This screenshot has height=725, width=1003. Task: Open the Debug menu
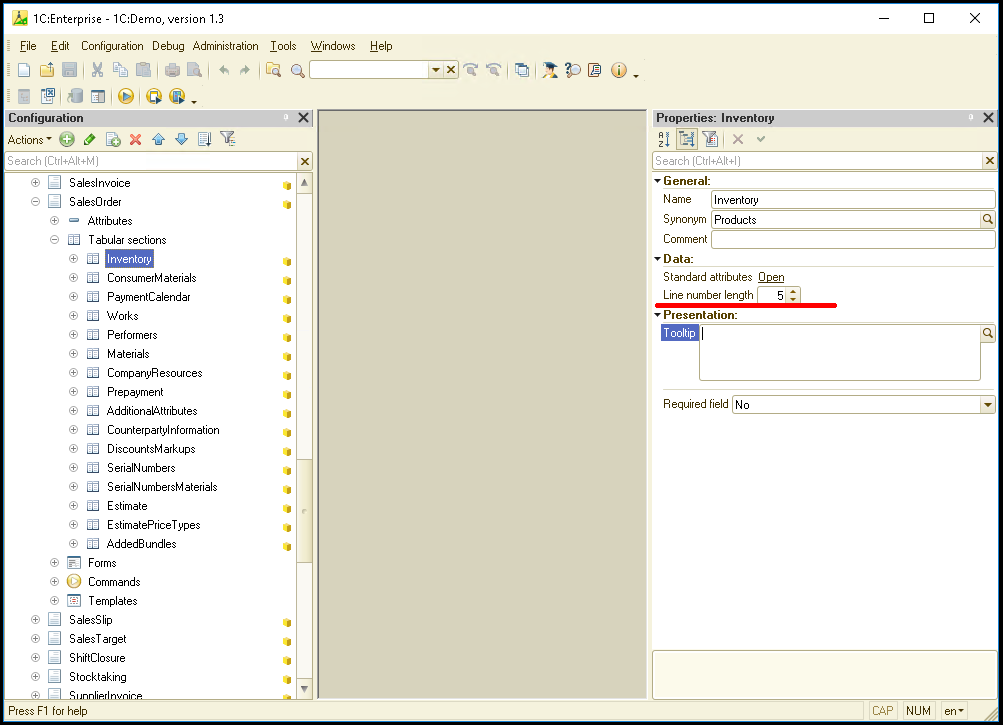(x=168, y=46)
